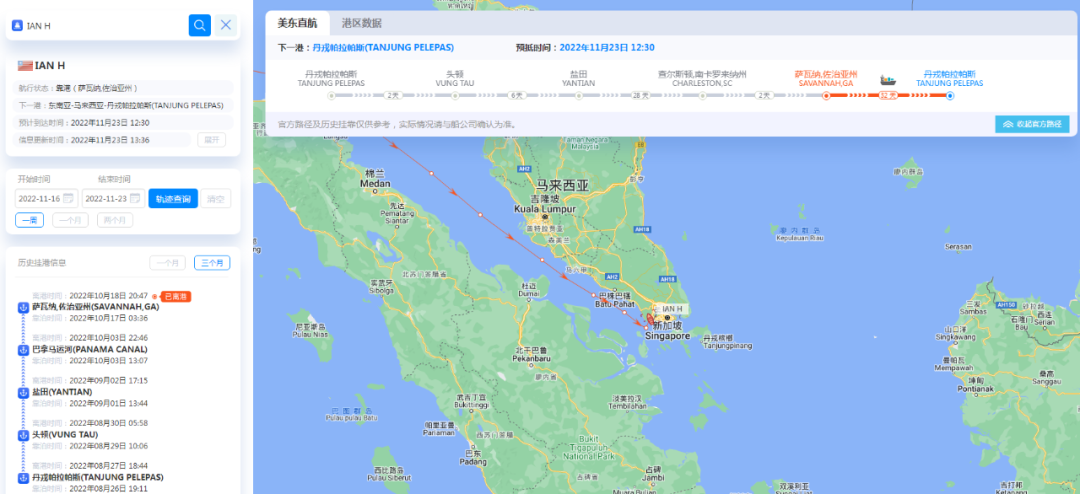Select the 一周 time range option
This screenshot has height=494, width=1080.
[x=31, y=220]
